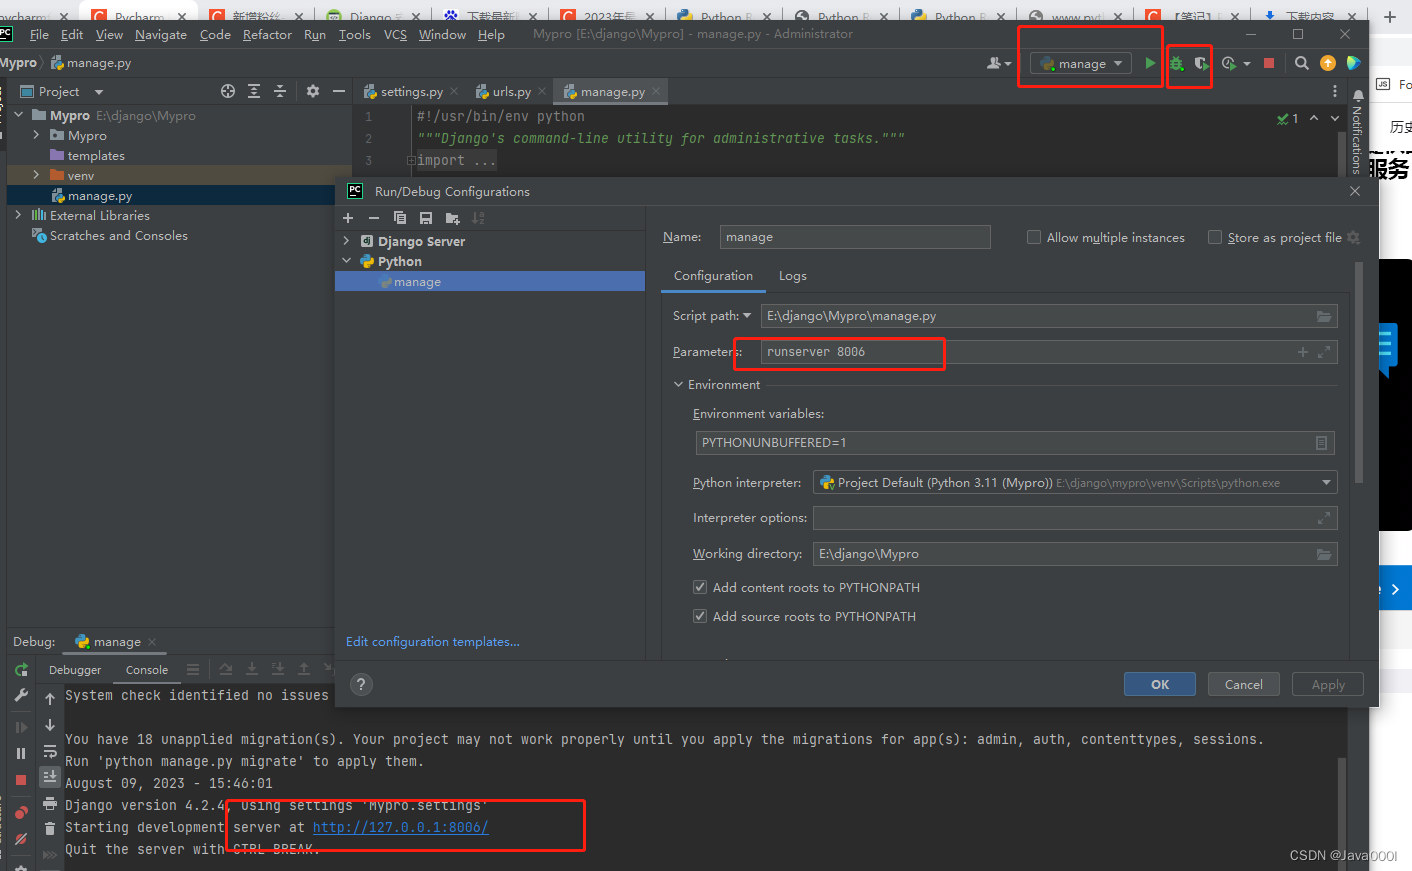Click the Select Opened File target icon
1412x871 pixels.
tap(228, 91)
